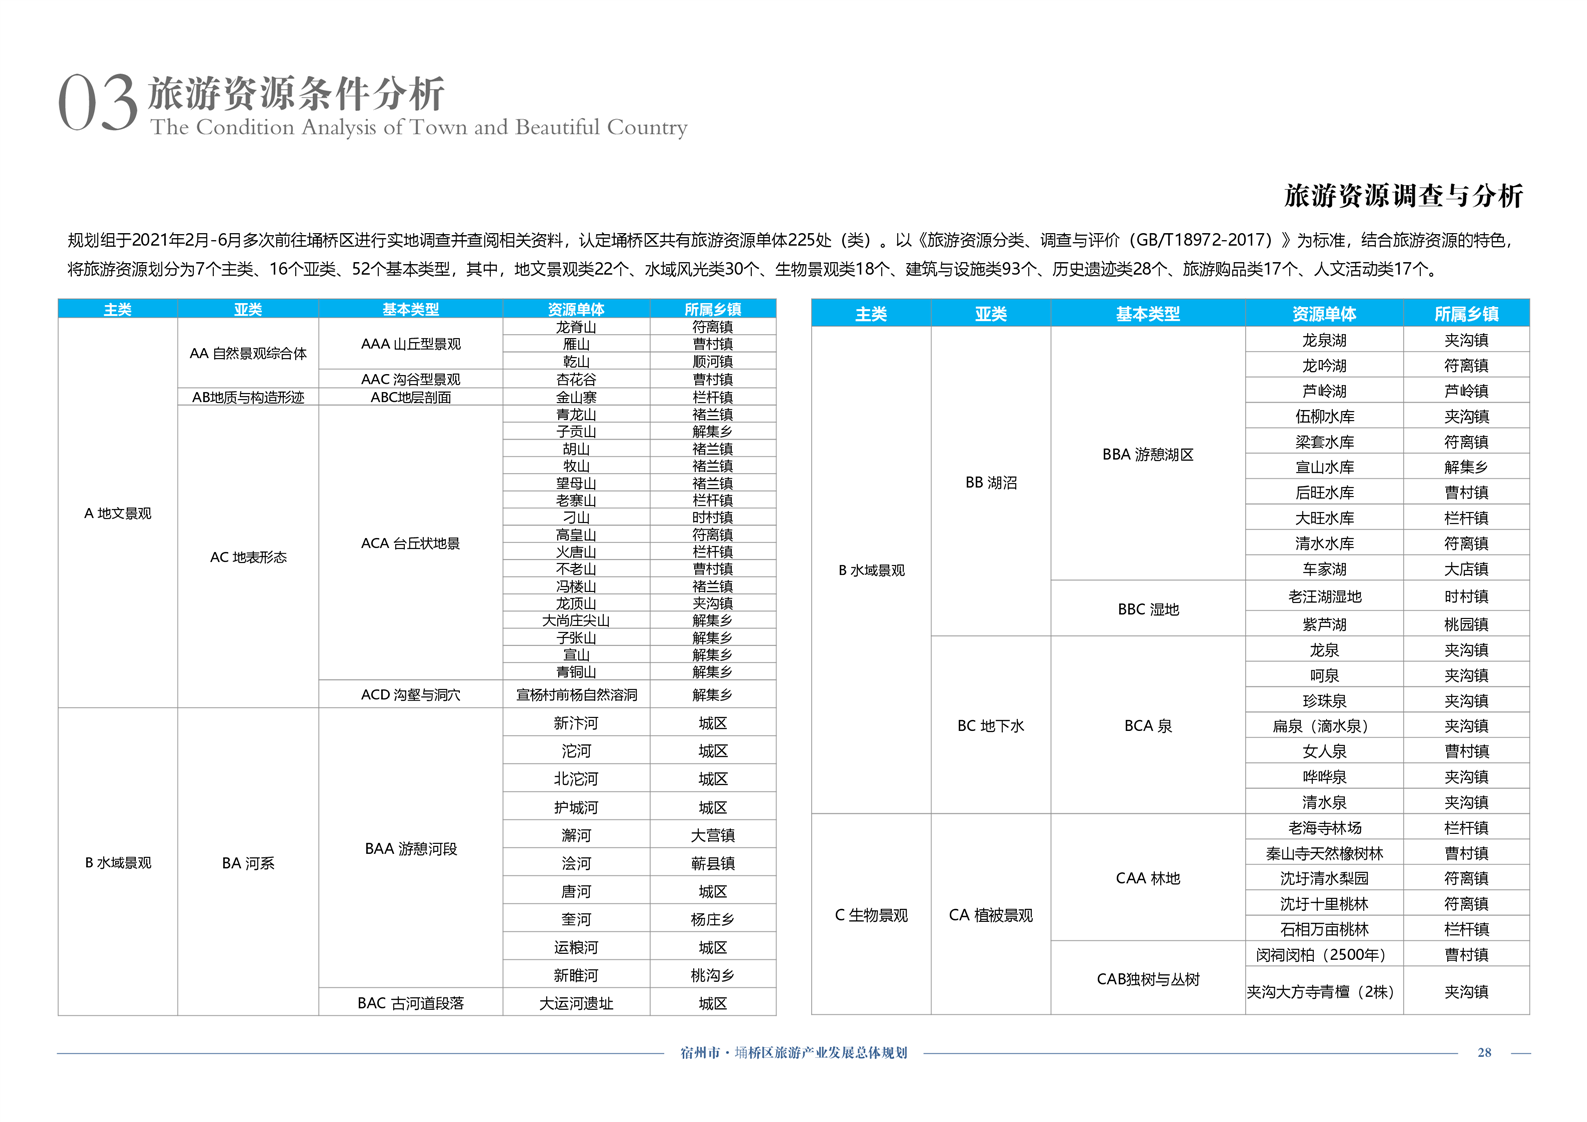Click the page number 28 in footer
The height and width of the screenshot is (1122, 1587).
pyautogui.click(x=1484, y=1052)
